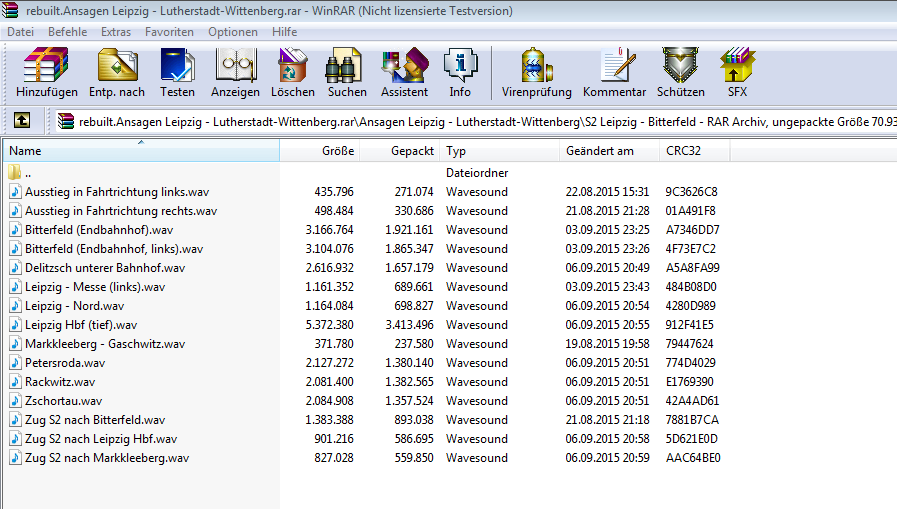
Task: Select Zug S2 nach Leipzig Hbf.wav
Action: click(101, 439)
